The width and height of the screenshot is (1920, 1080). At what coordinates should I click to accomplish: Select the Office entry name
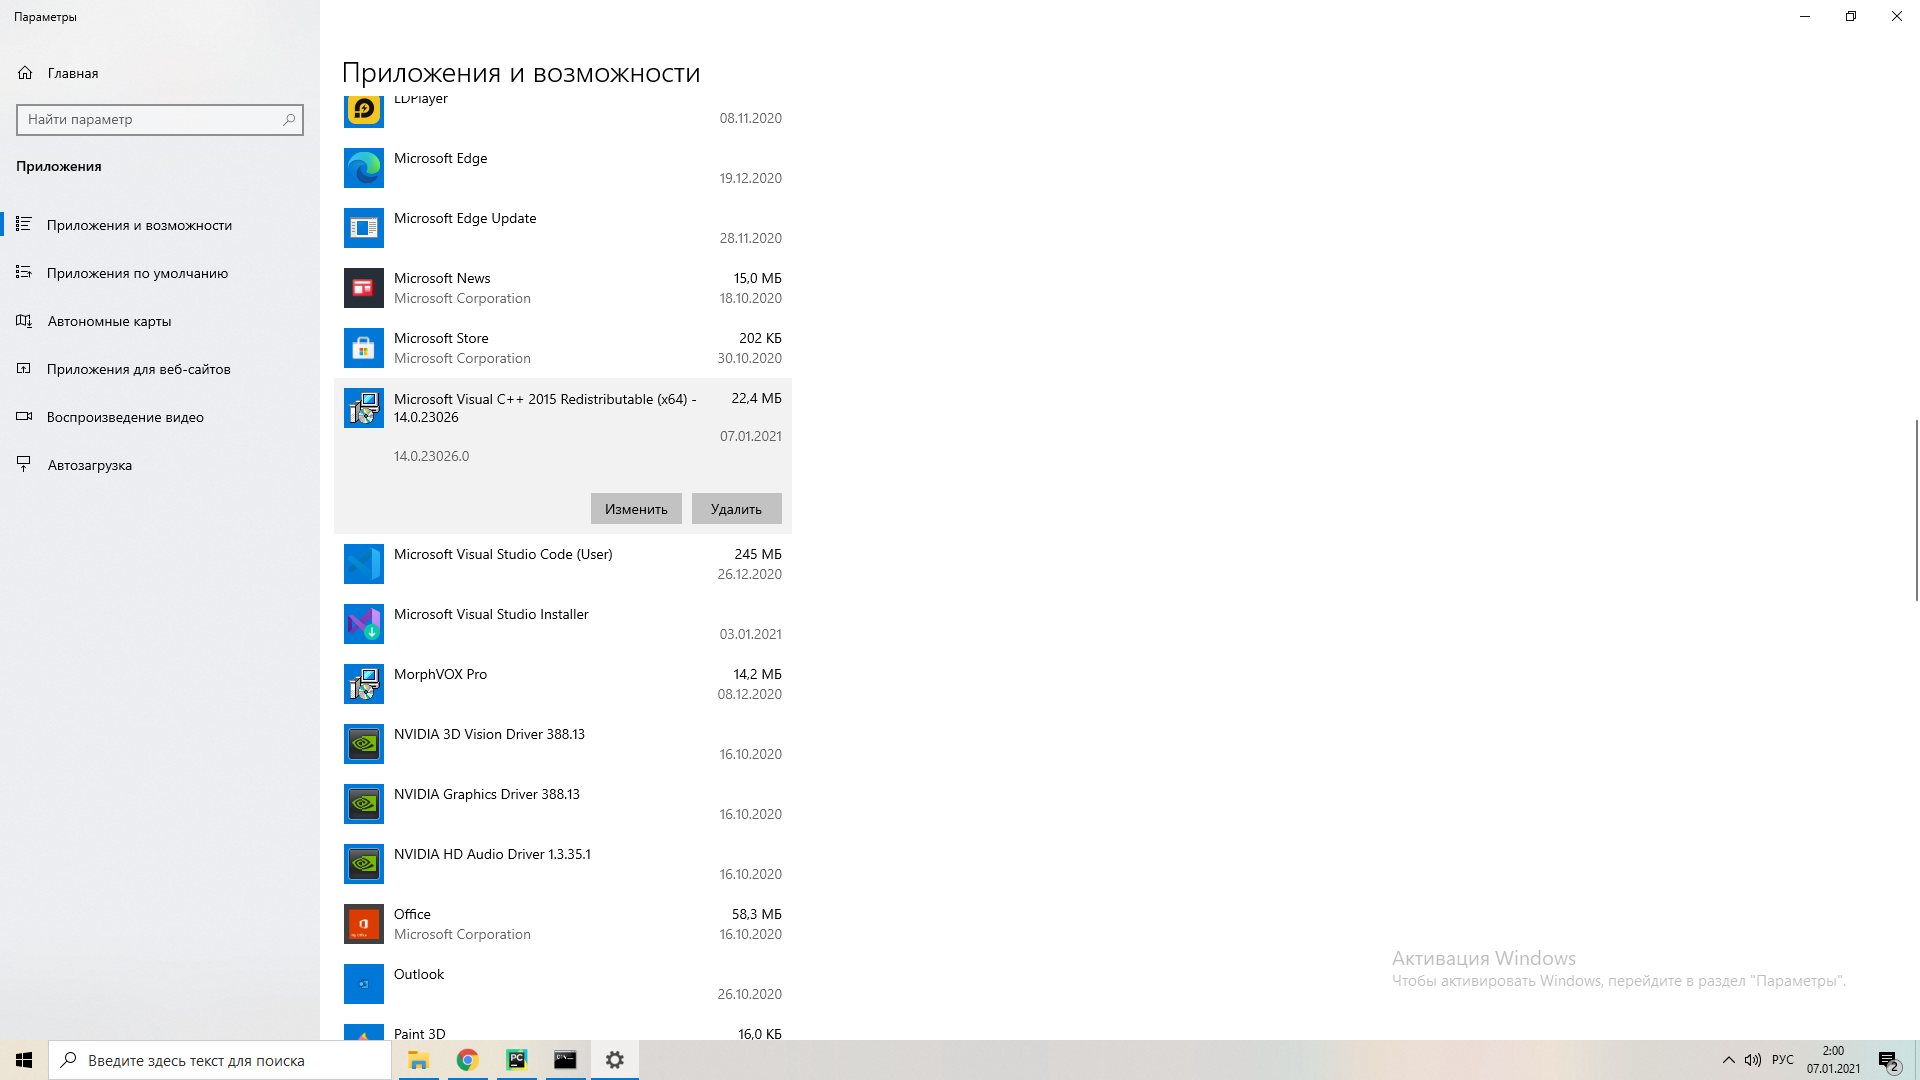[x=412, y=914]
